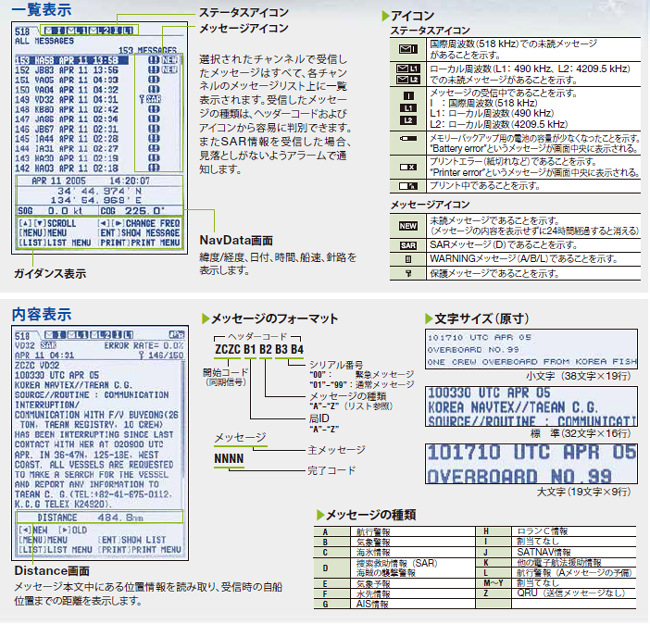
Task: Click the low battery status icon in the legend
Action: [x=408, y=138]
